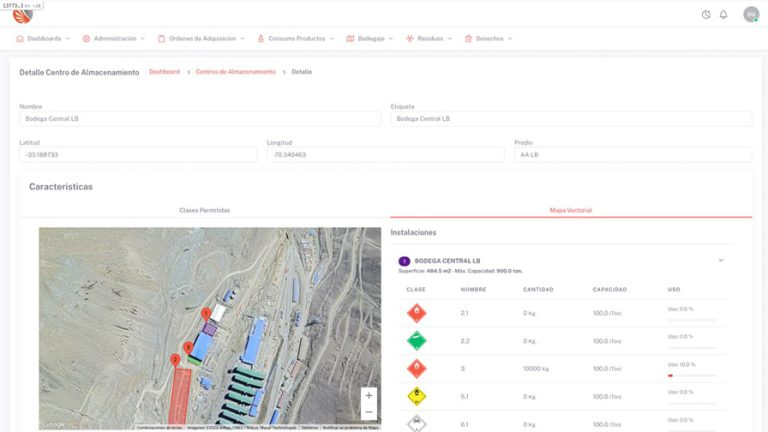Click the company logo in the header
This screenshot has height=432, width=768.
pos(21,14)
